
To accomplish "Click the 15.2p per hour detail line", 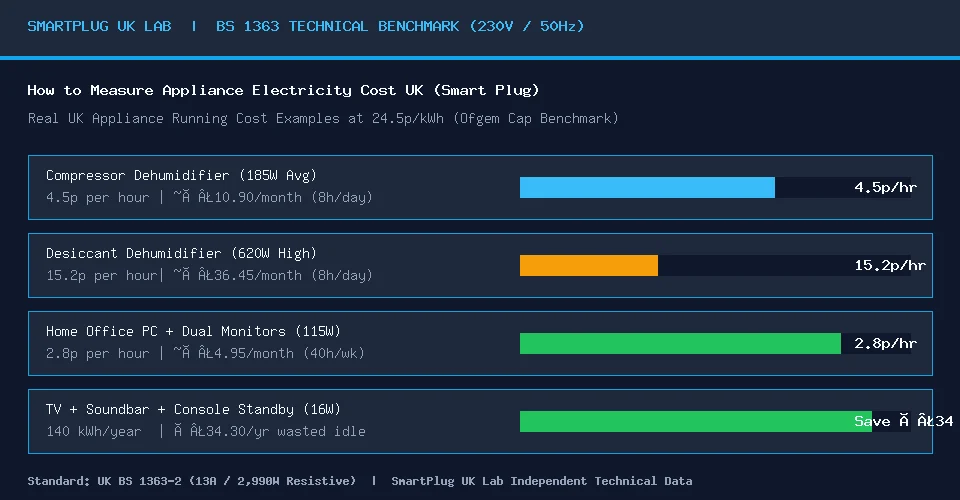I will [x=209, y=275].
